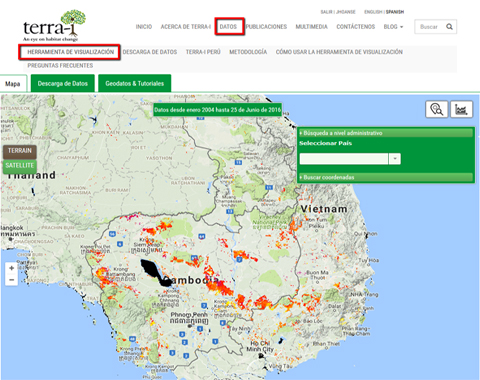Click the Buscar search input field
The width and height of the screenshot is (480, 380).
pos(430,27)
